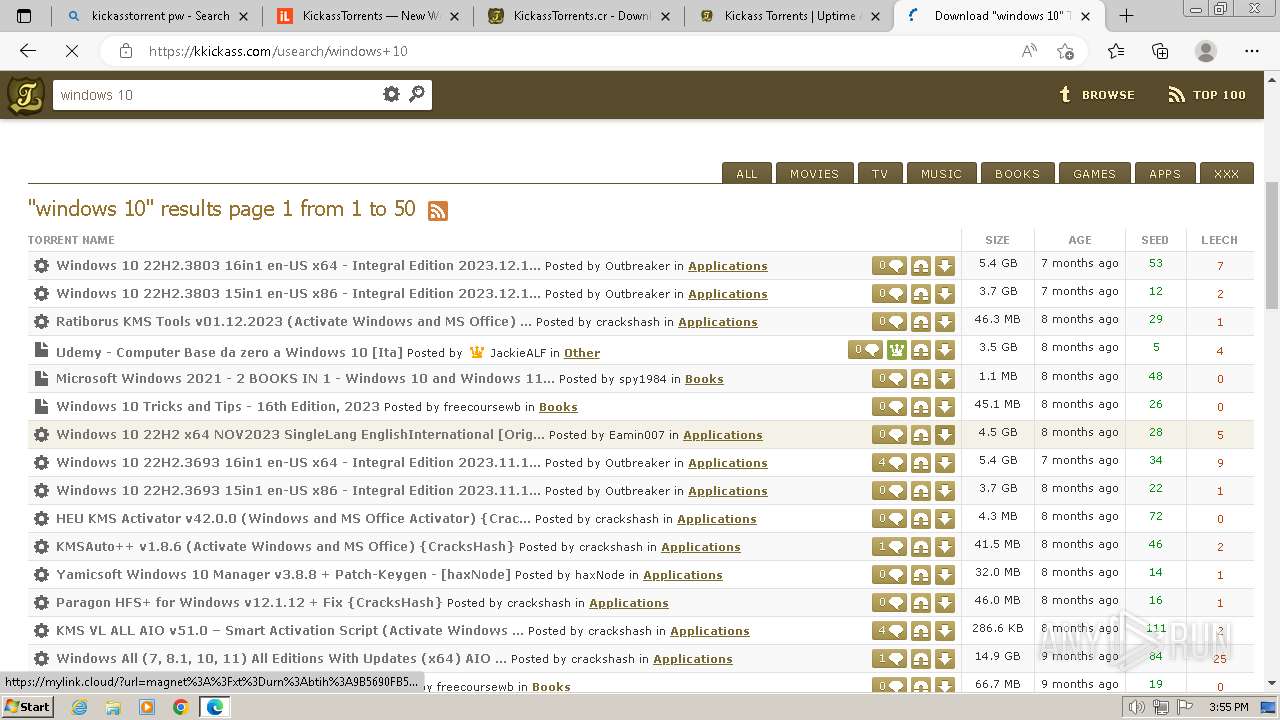Open Applications category link on HEU KMS Activator row
The height and width of the screenshot is (720, 1280).
click(x=717, y=519)
